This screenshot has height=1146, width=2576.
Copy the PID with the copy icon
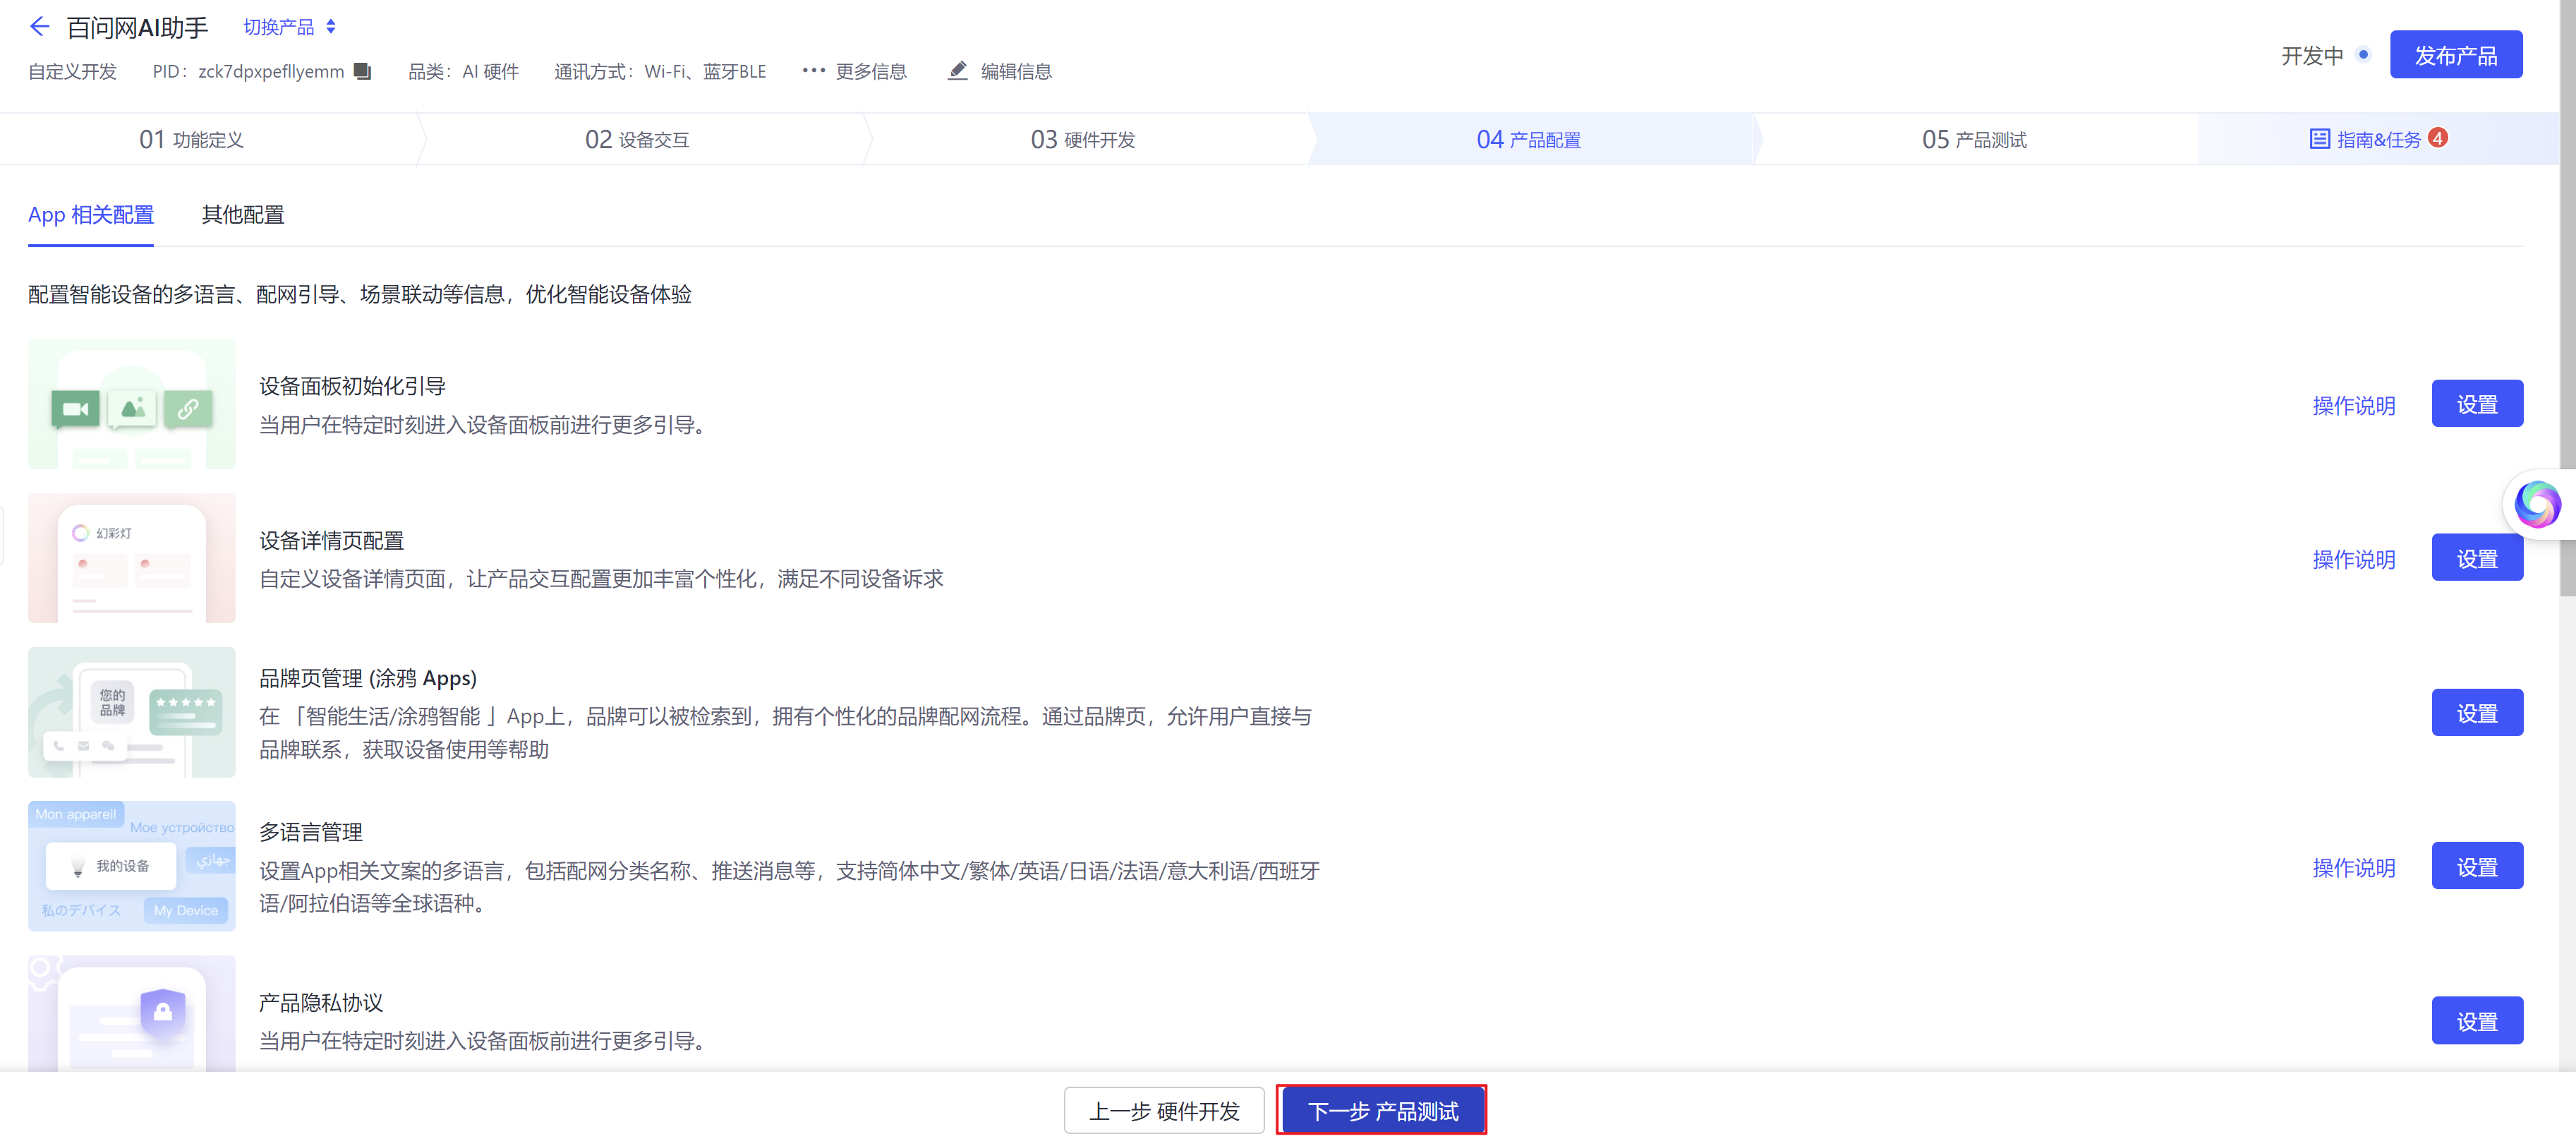tap(363, 71)
